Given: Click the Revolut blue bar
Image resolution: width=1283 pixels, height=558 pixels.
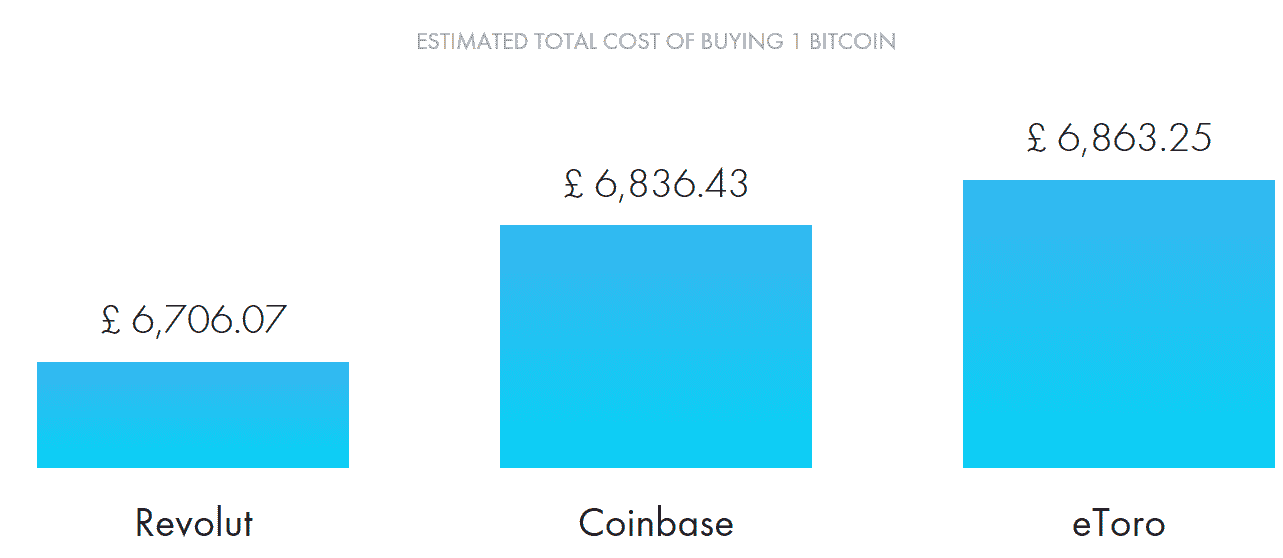Looking at the screenshot, I should click(x=193, y=415).
